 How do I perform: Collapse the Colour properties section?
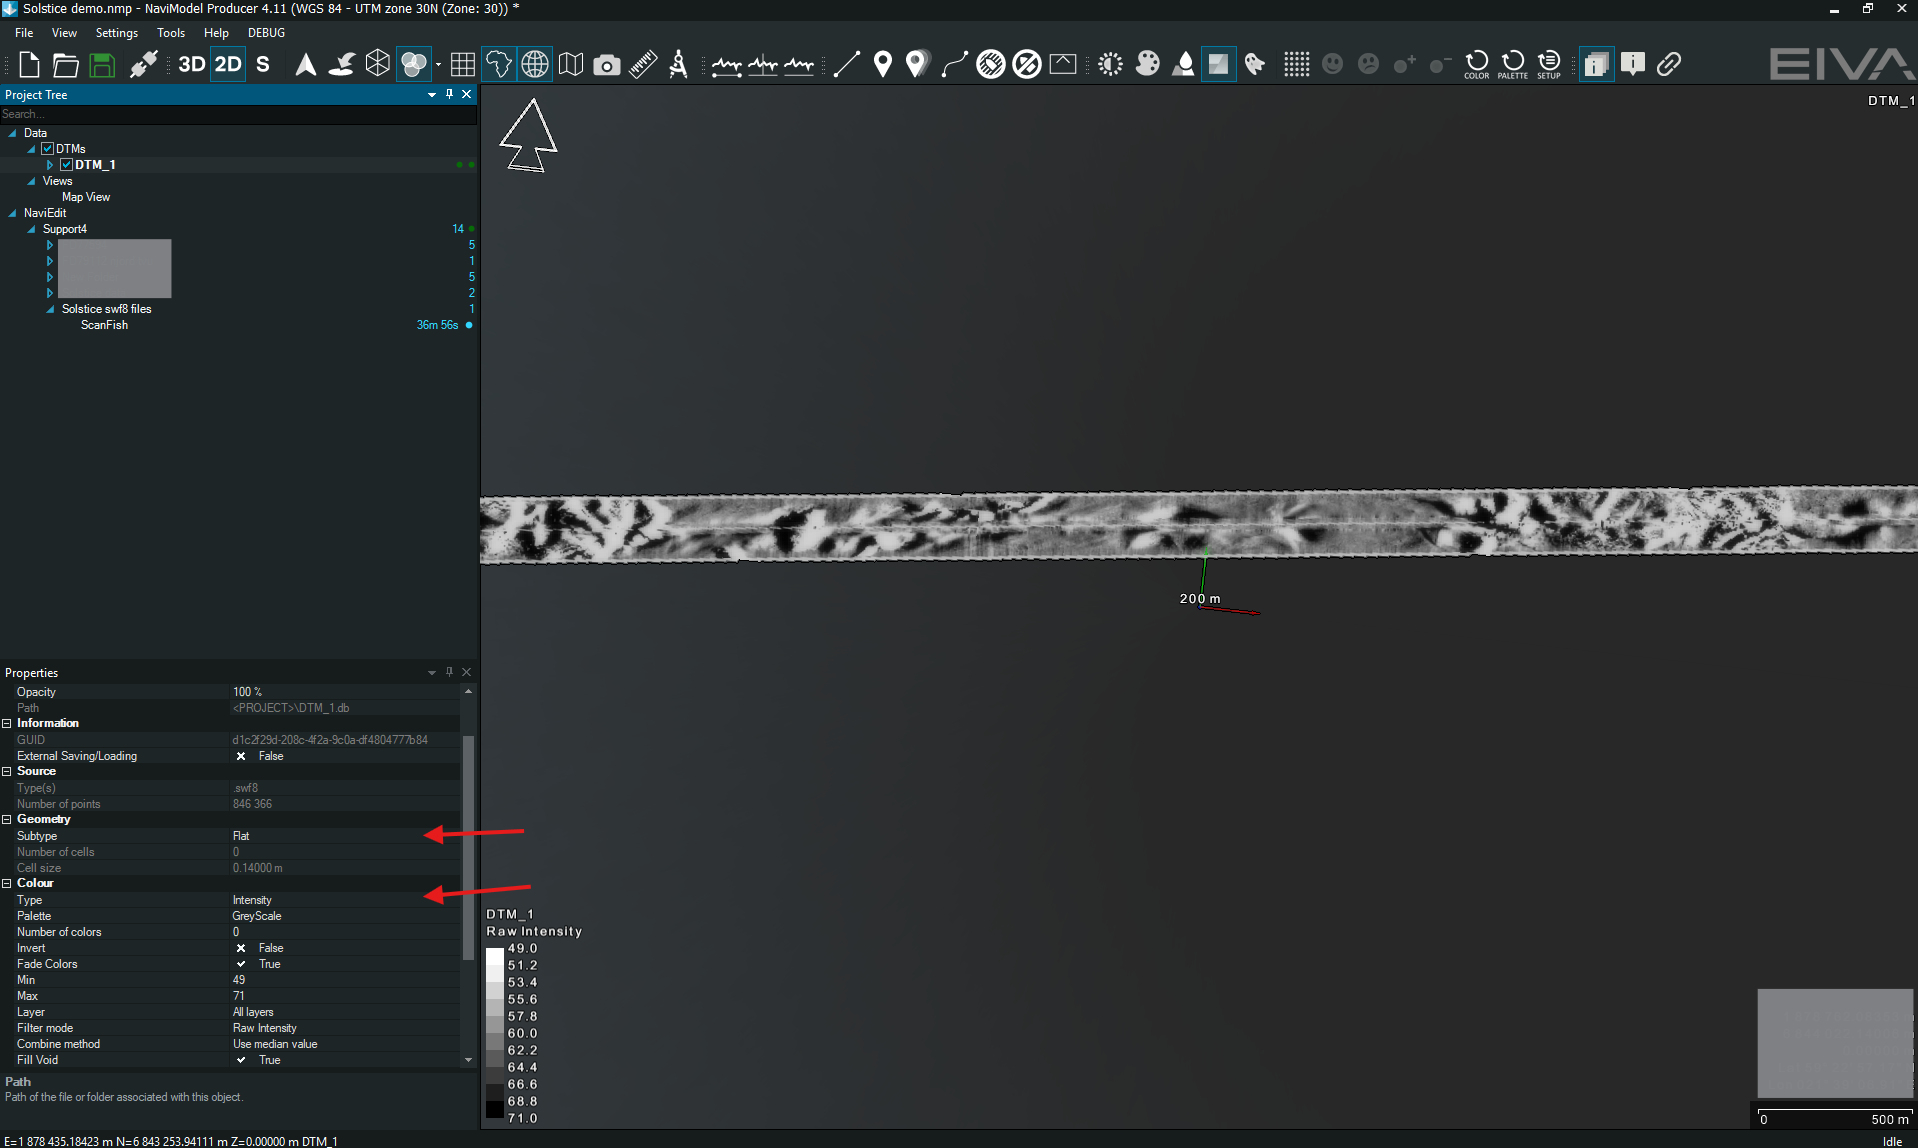point(7,883)
